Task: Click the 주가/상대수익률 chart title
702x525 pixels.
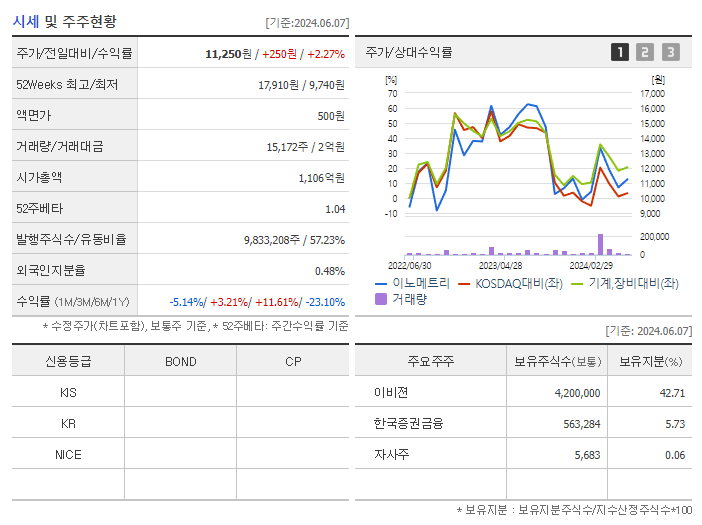Action: tap(409, 52)
